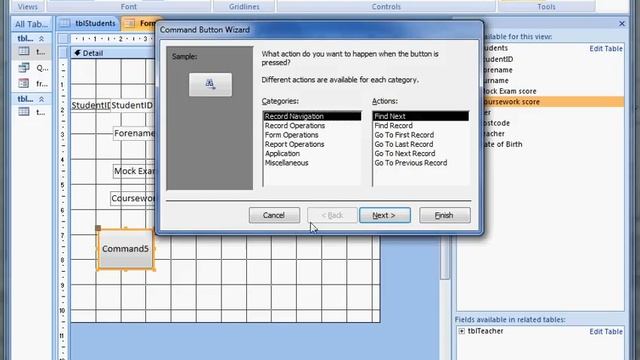Image resolution: width=640 pixels, height=360 pixels.
Task: Click the Detail section bar
Action: tap(113, 53)
